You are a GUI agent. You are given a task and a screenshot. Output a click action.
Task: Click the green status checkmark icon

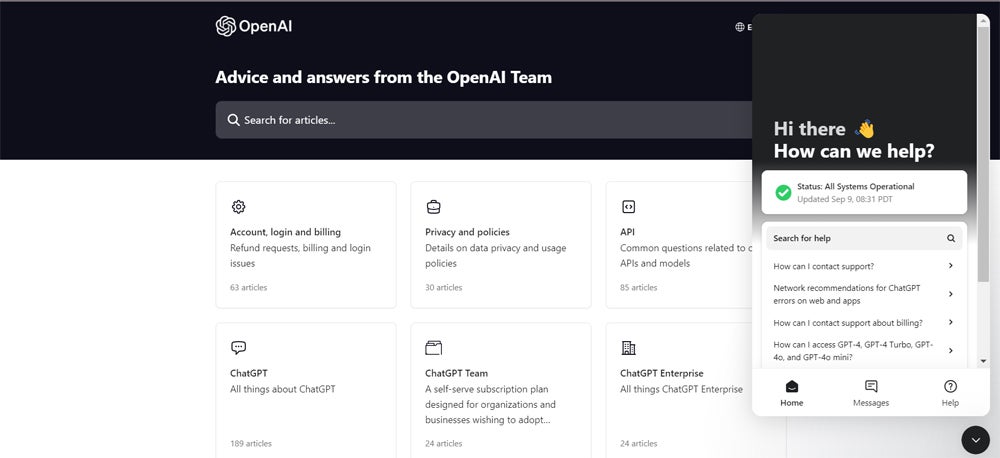[783, 193]
